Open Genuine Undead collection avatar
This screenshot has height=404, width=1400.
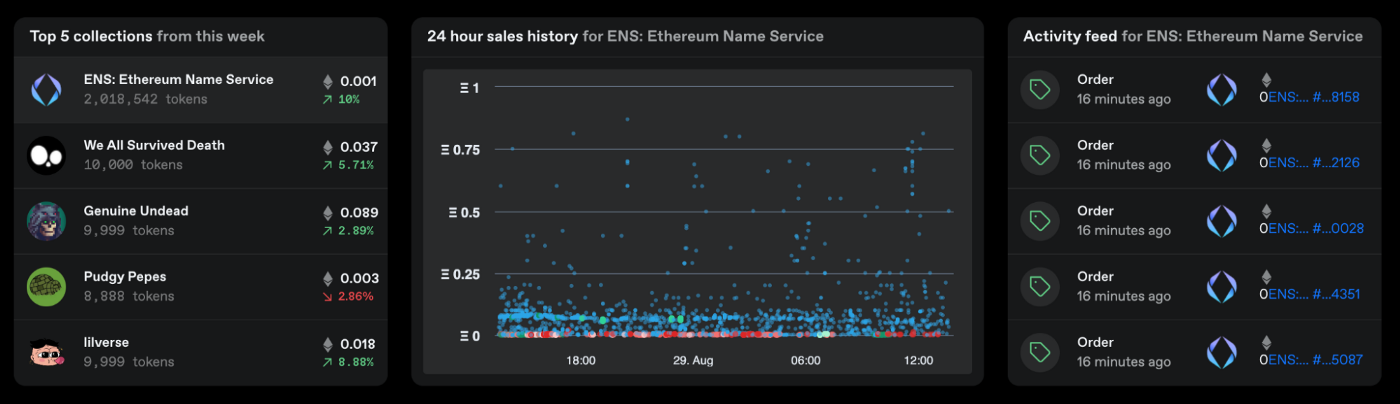coord(46,222)
